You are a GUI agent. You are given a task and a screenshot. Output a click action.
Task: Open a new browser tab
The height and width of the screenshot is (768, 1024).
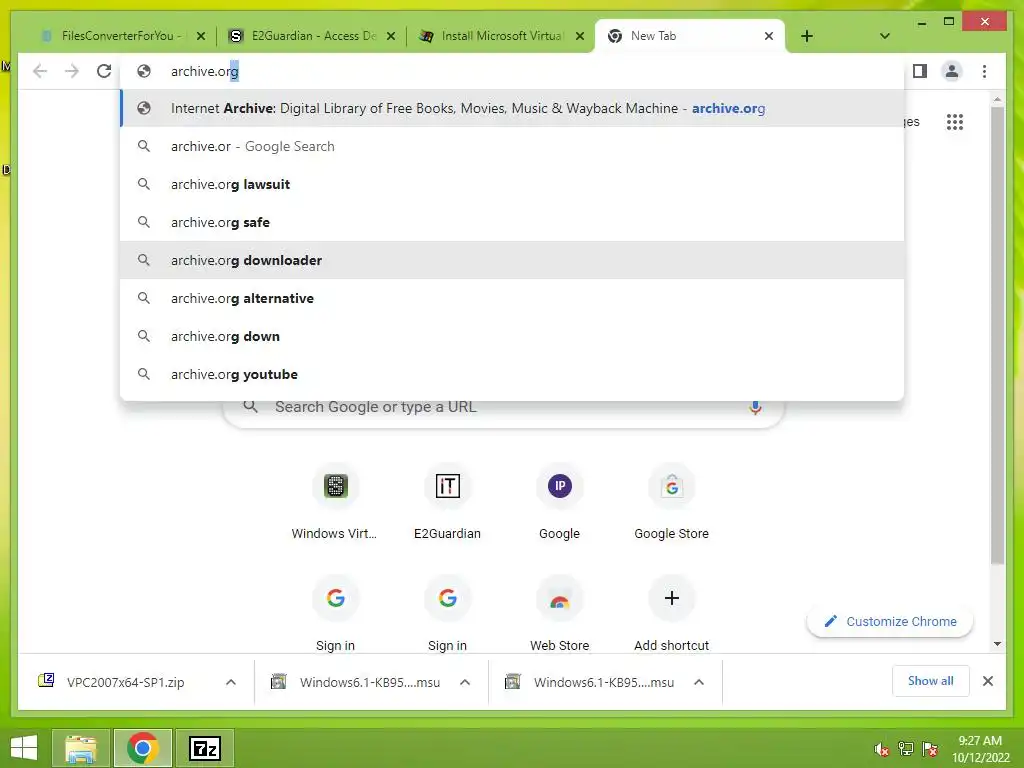(807, 36)
